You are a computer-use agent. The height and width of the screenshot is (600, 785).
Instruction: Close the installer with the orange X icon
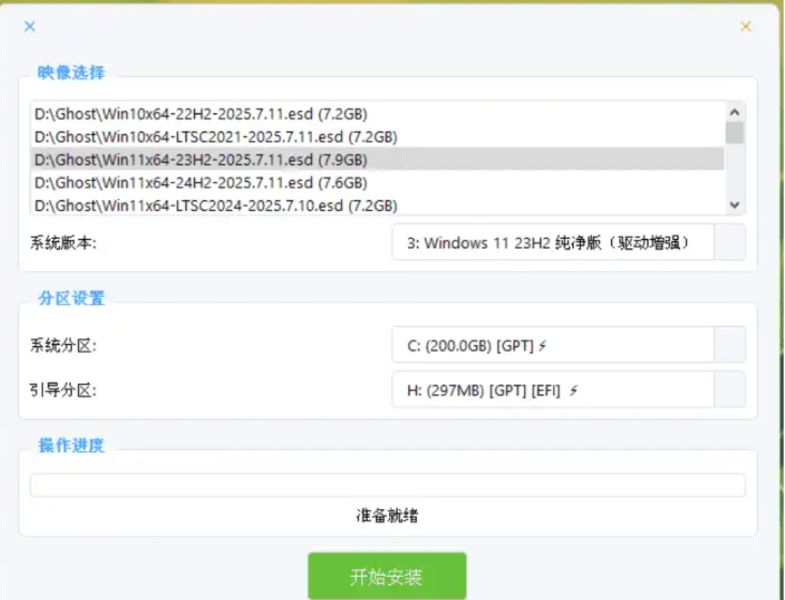coord(745,26)
